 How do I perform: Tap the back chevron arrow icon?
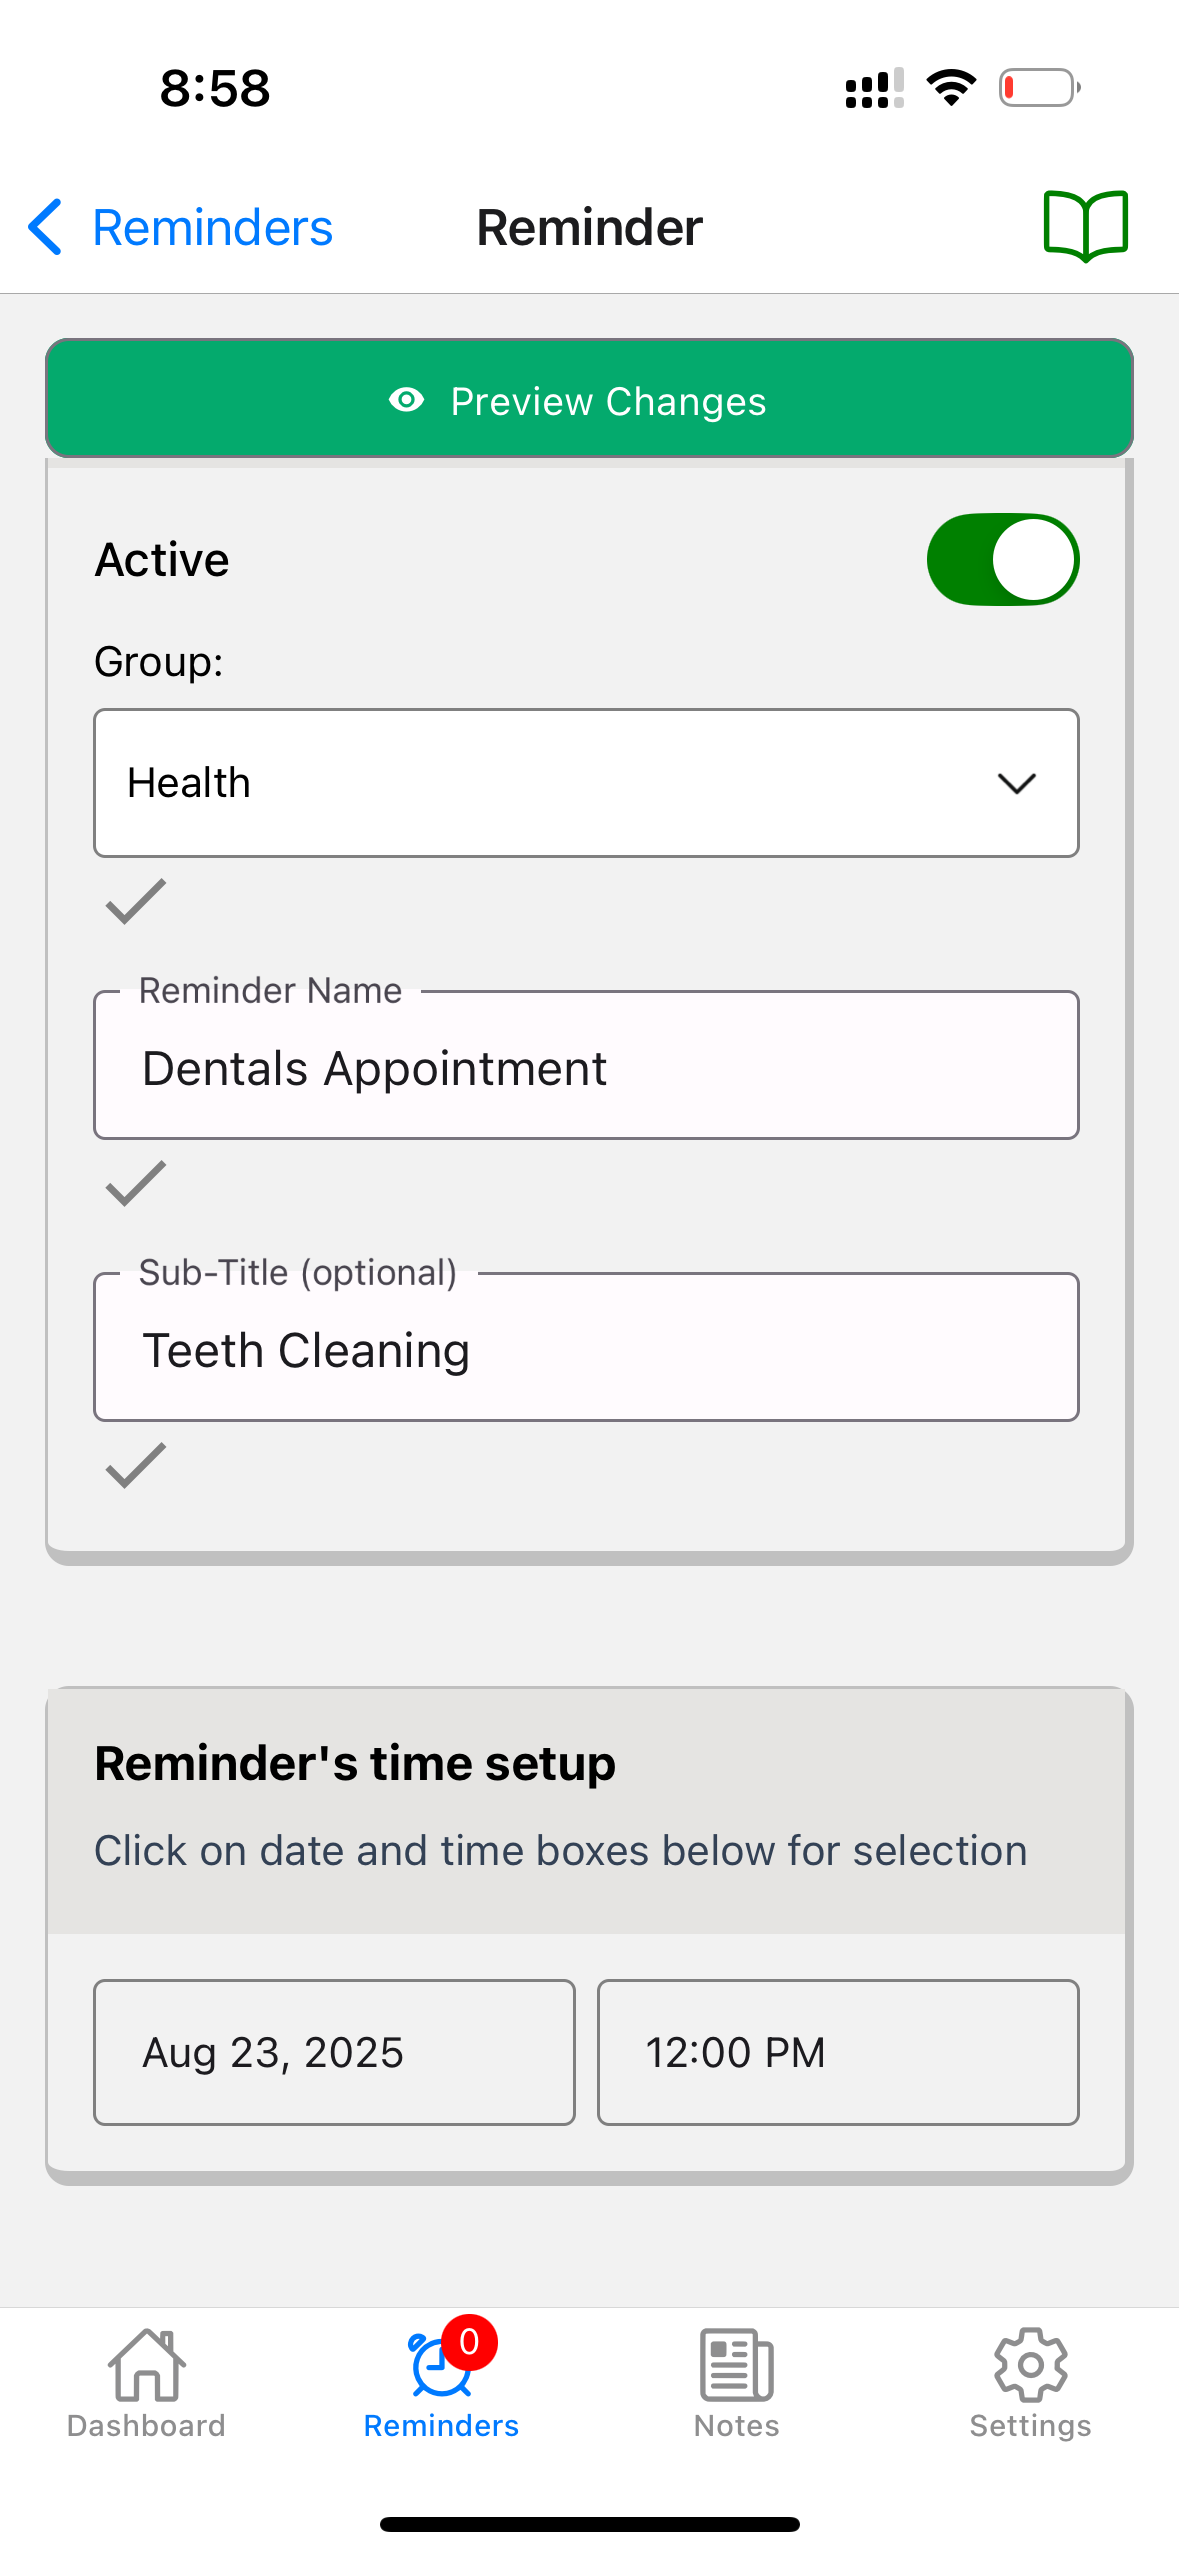(x=46, y=227)
